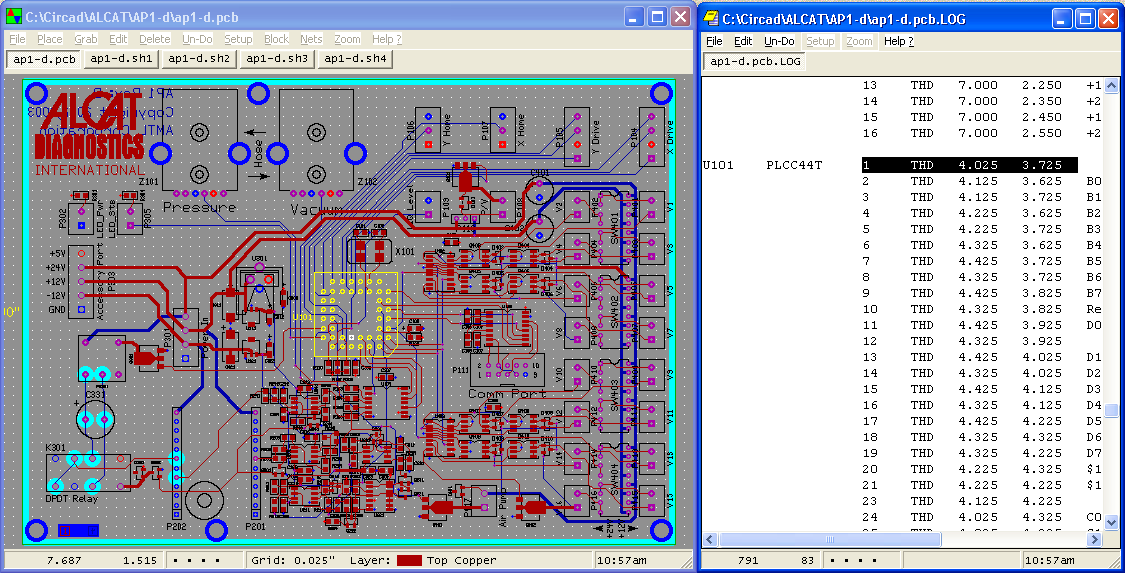Screen dimensions: 1125x573
Task: Switch to the ap1-d.sh1 tab
Action: pyautogui.click(x=121, y=59)
